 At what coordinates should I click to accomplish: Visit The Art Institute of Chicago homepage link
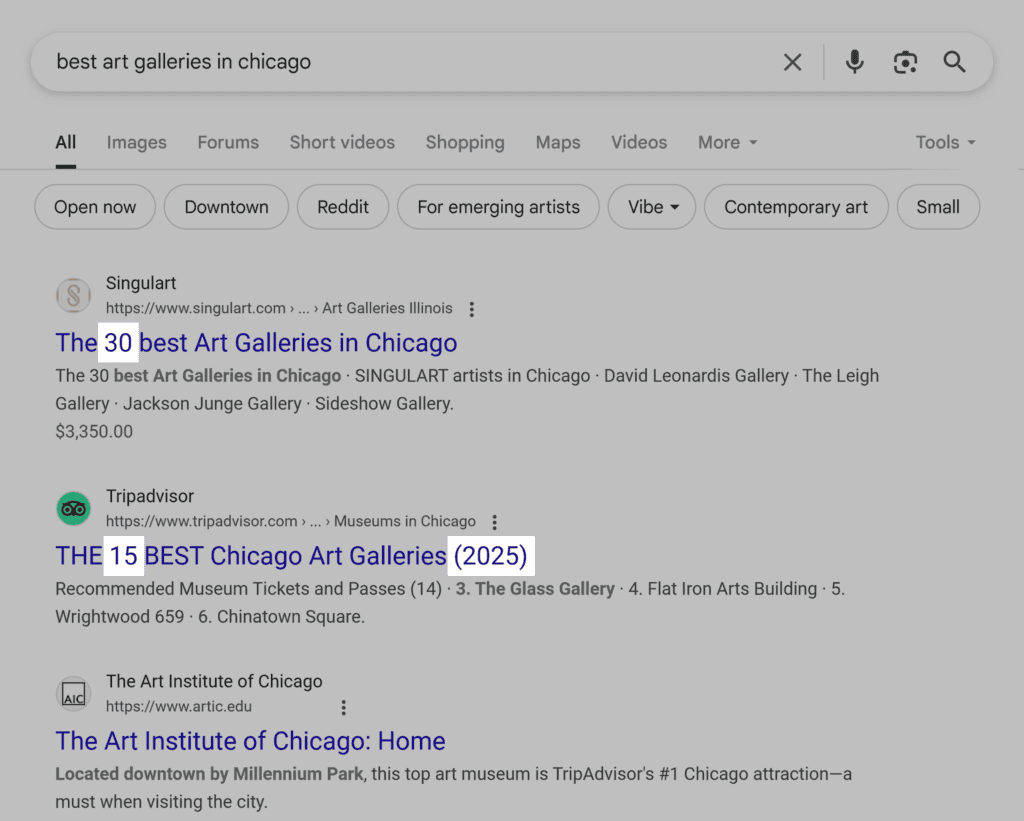click(x=250, y=741)
